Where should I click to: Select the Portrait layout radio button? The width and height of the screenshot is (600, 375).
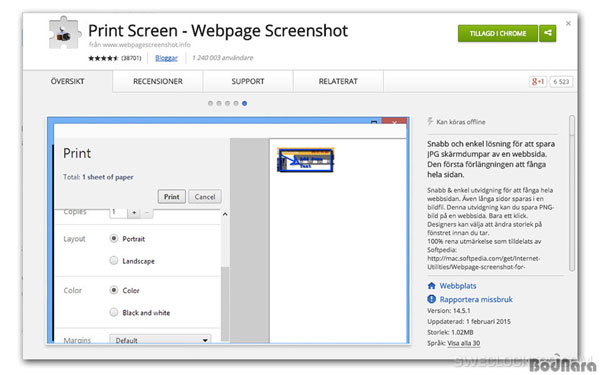[114, 238]
